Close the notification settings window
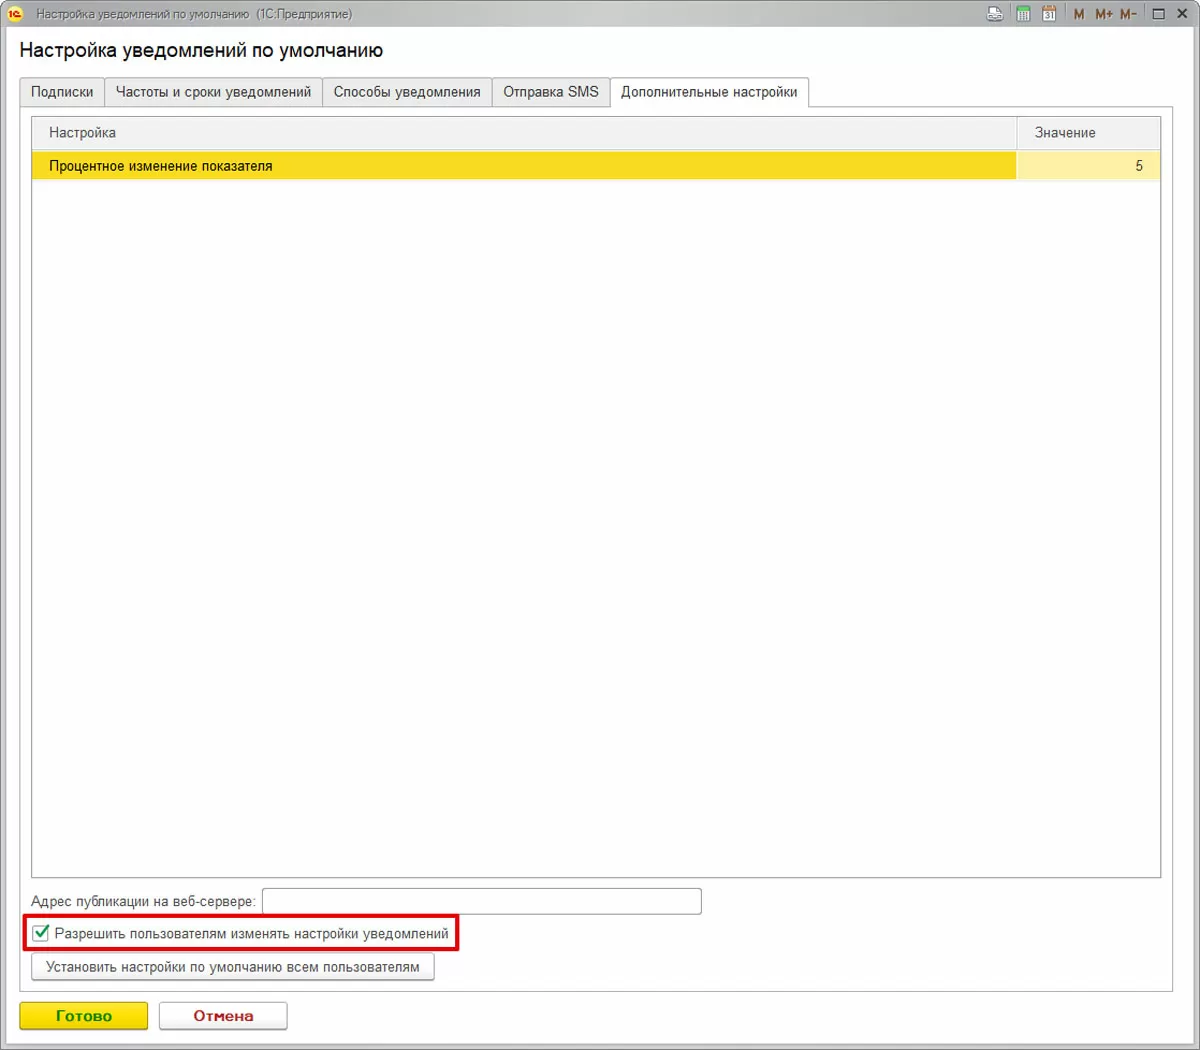 point(1182,14)
